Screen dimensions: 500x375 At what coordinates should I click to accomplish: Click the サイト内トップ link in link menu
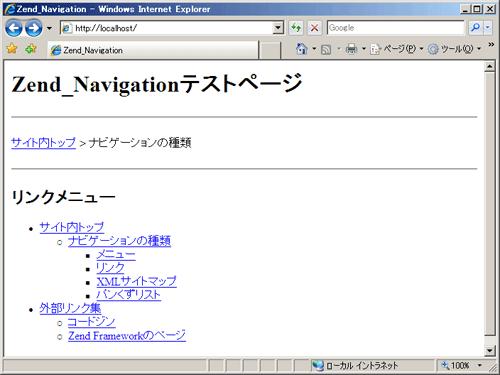(72, 227)
